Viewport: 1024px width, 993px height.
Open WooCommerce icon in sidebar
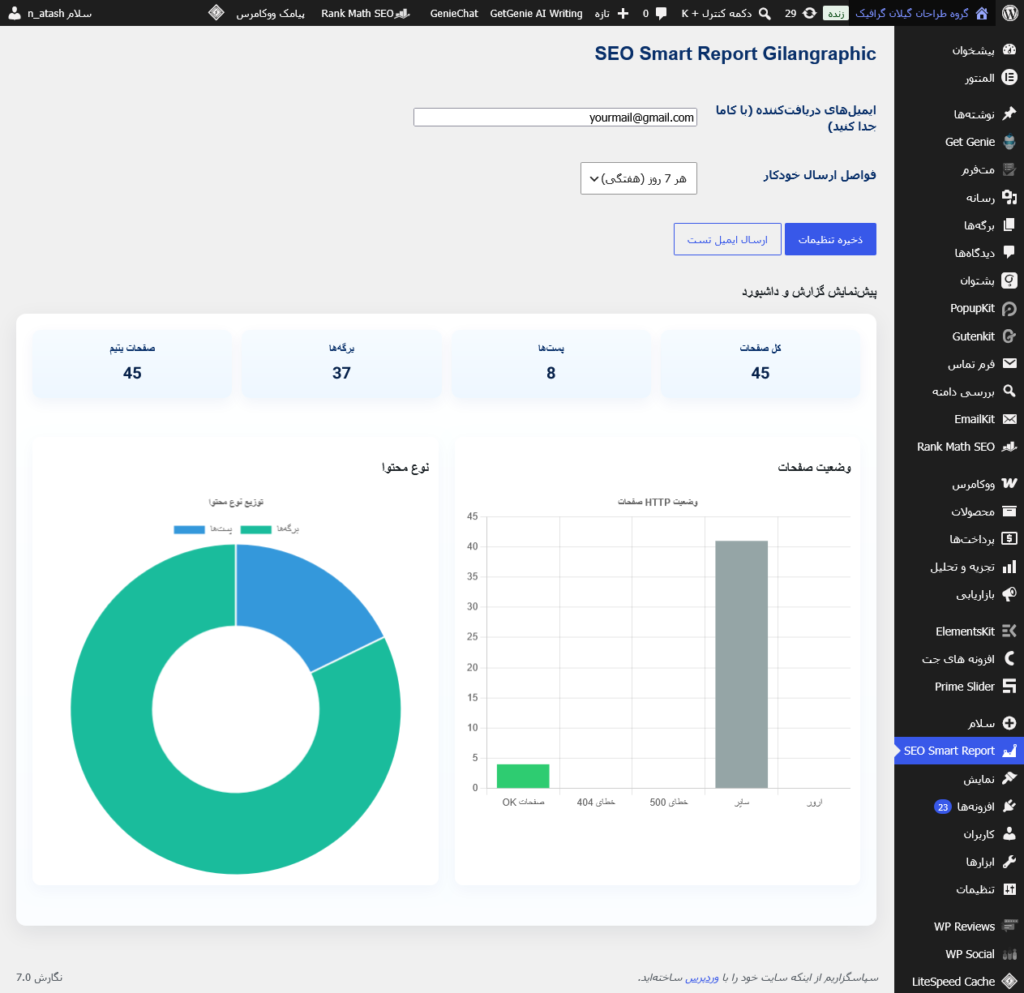(x=1009, y=484)
